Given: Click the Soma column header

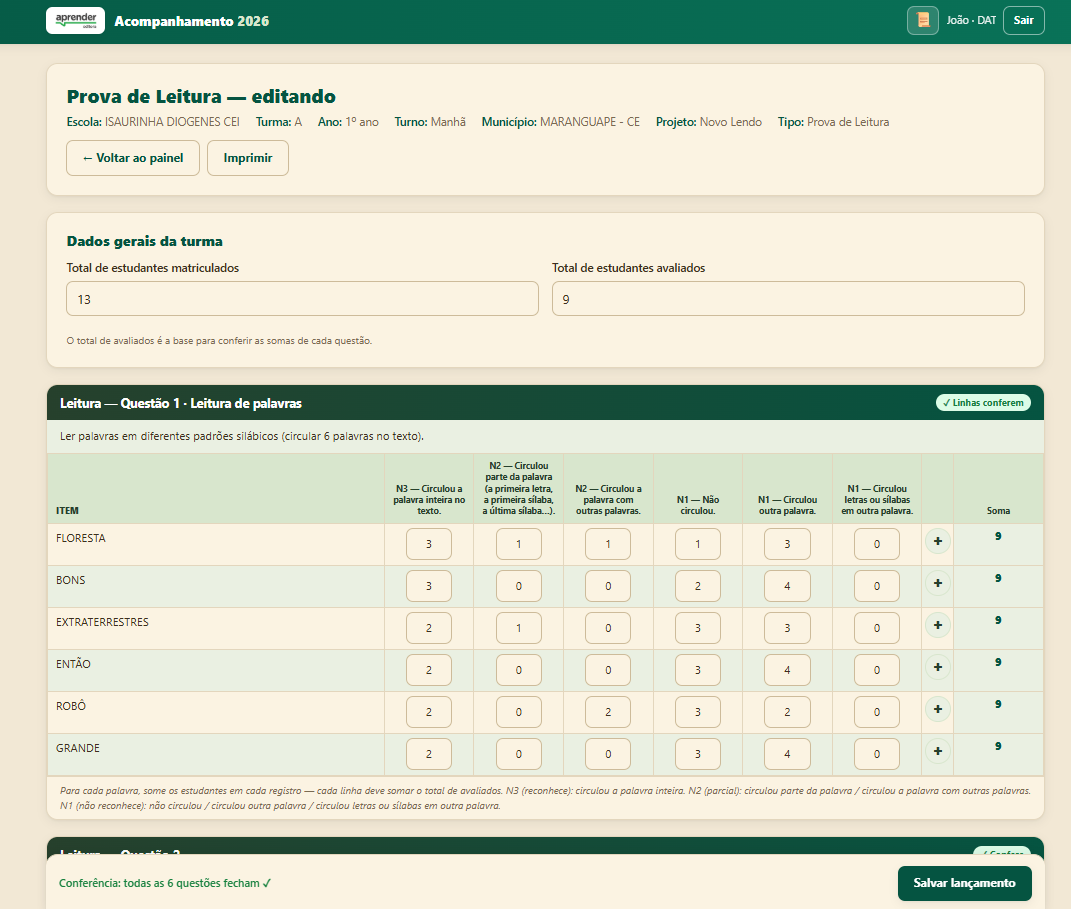Looking at the screenshot, I should coord(998,511).
